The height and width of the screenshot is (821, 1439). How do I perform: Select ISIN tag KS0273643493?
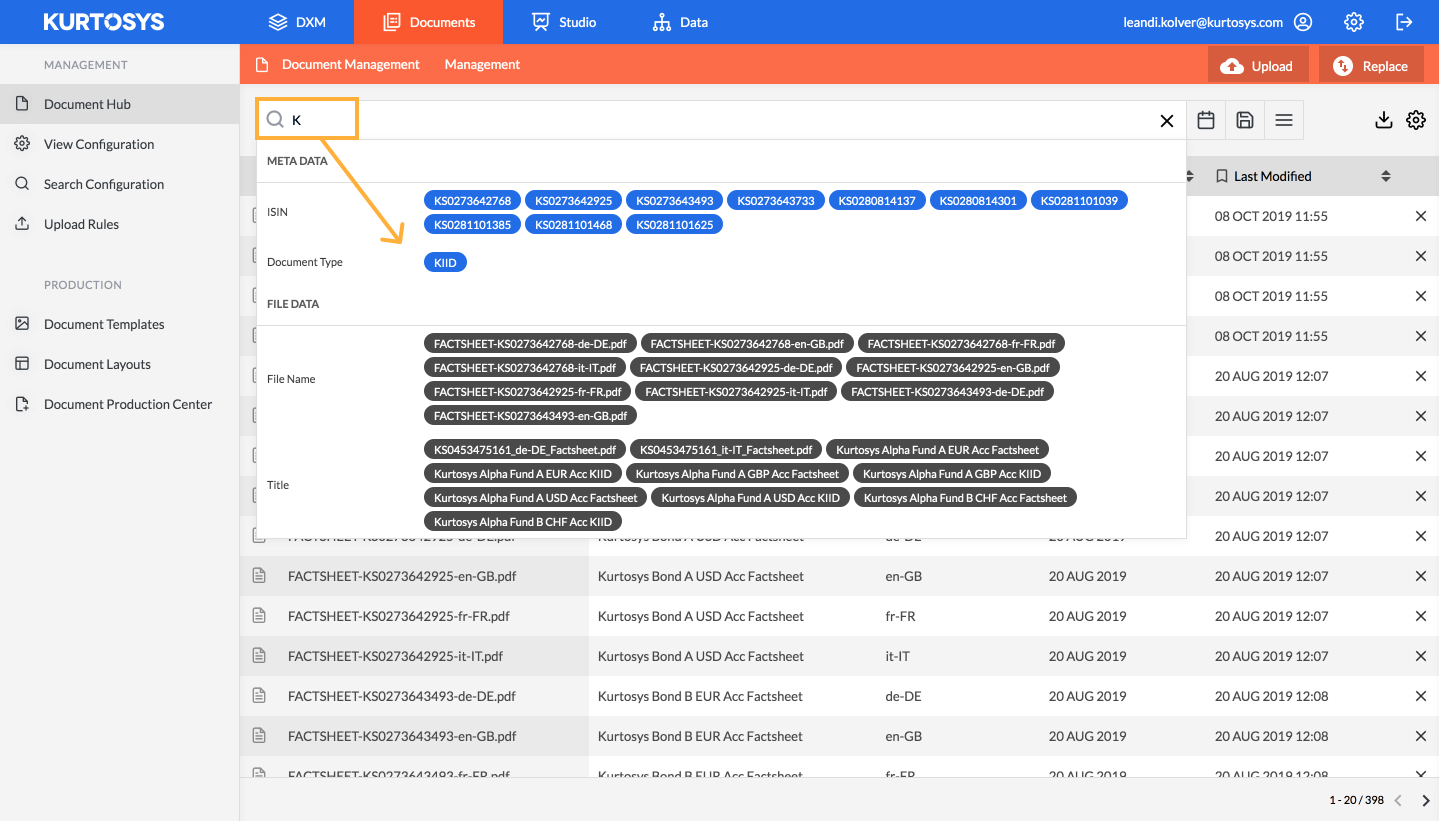(675, 201)
